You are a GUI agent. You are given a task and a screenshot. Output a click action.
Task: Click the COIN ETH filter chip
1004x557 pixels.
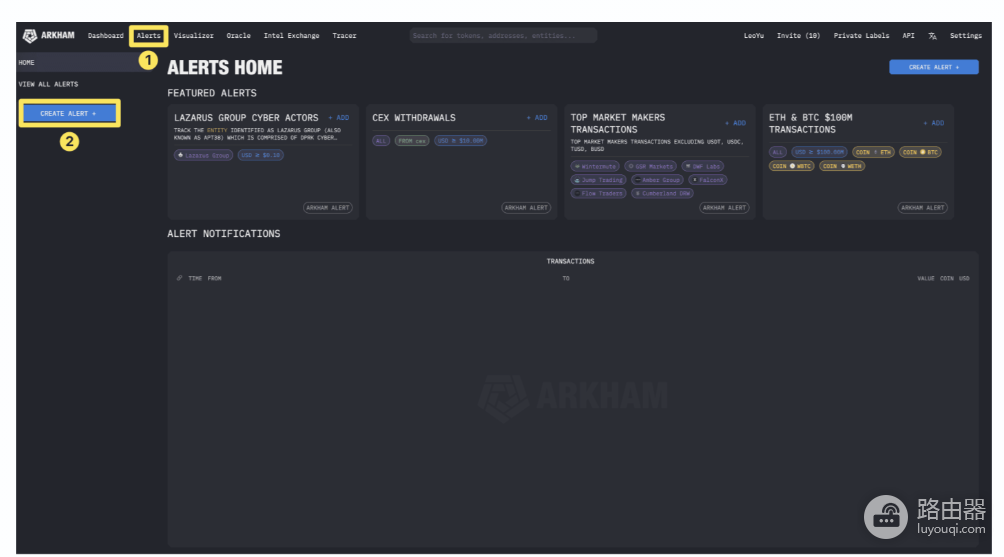click(873, 152)
